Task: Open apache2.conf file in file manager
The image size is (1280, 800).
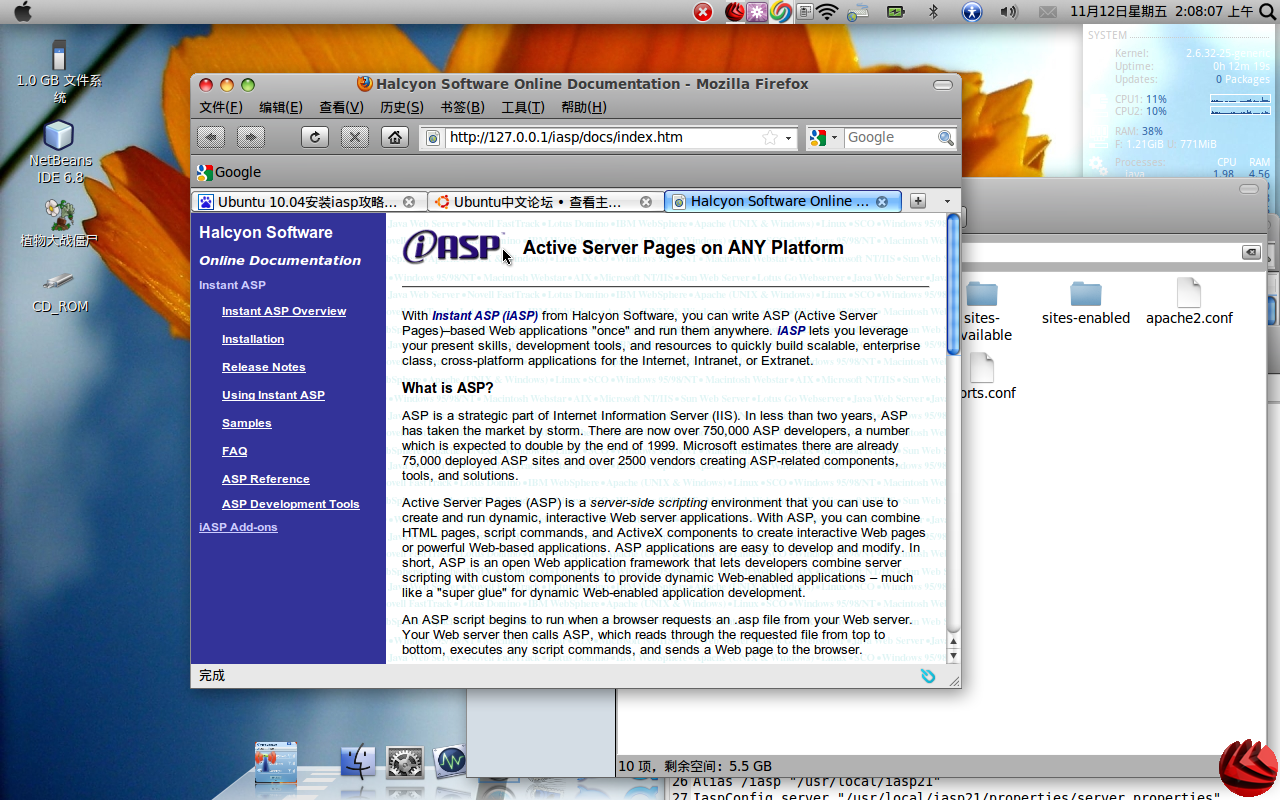Action: (x=1189, y=302)
